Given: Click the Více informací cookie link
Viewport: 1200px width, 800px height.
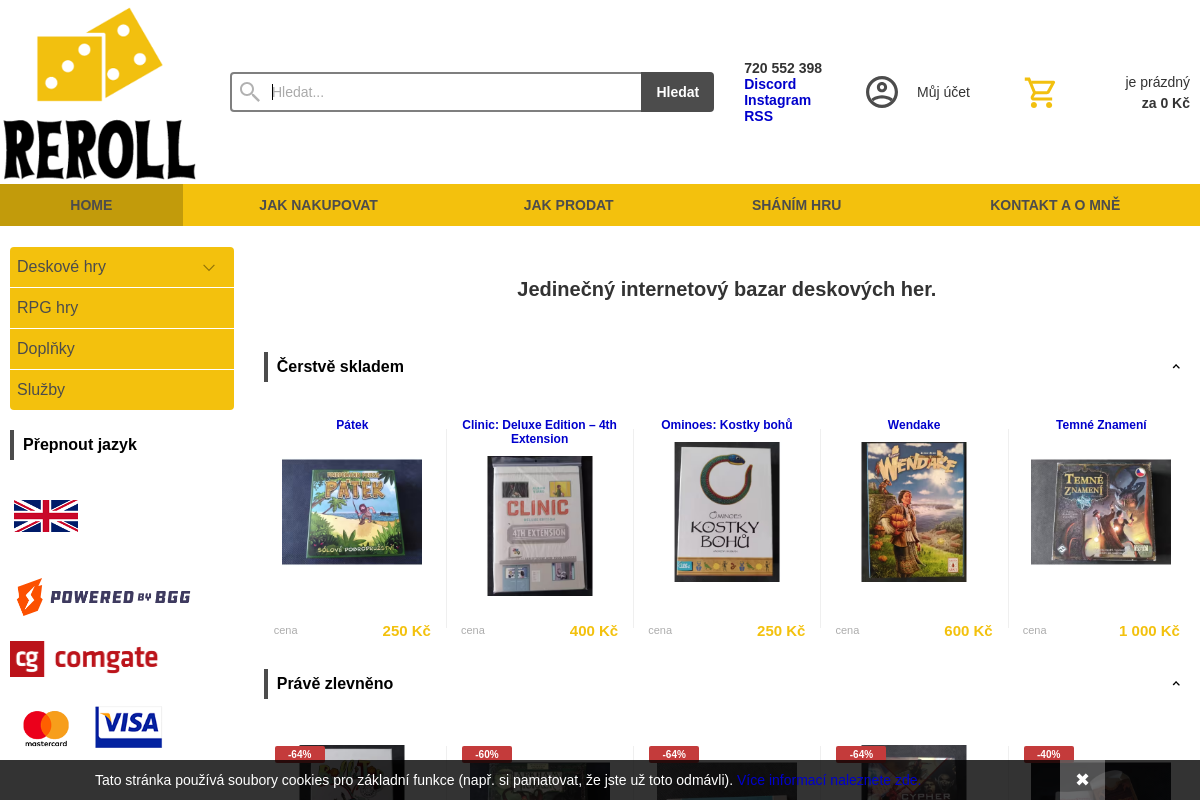Looking at the screenshot, I should tap(828, 780).
